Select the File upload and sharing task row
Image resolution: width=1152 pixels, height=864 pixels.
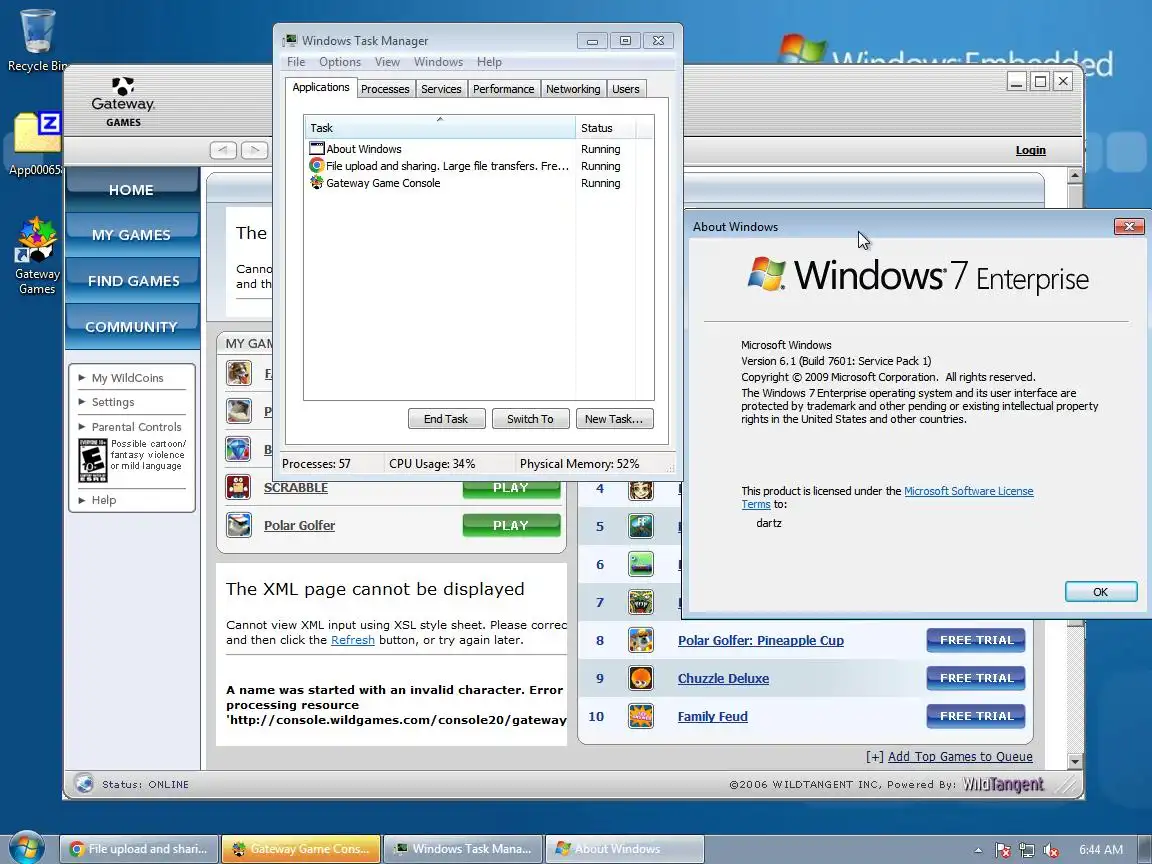(x=478, y=166)
